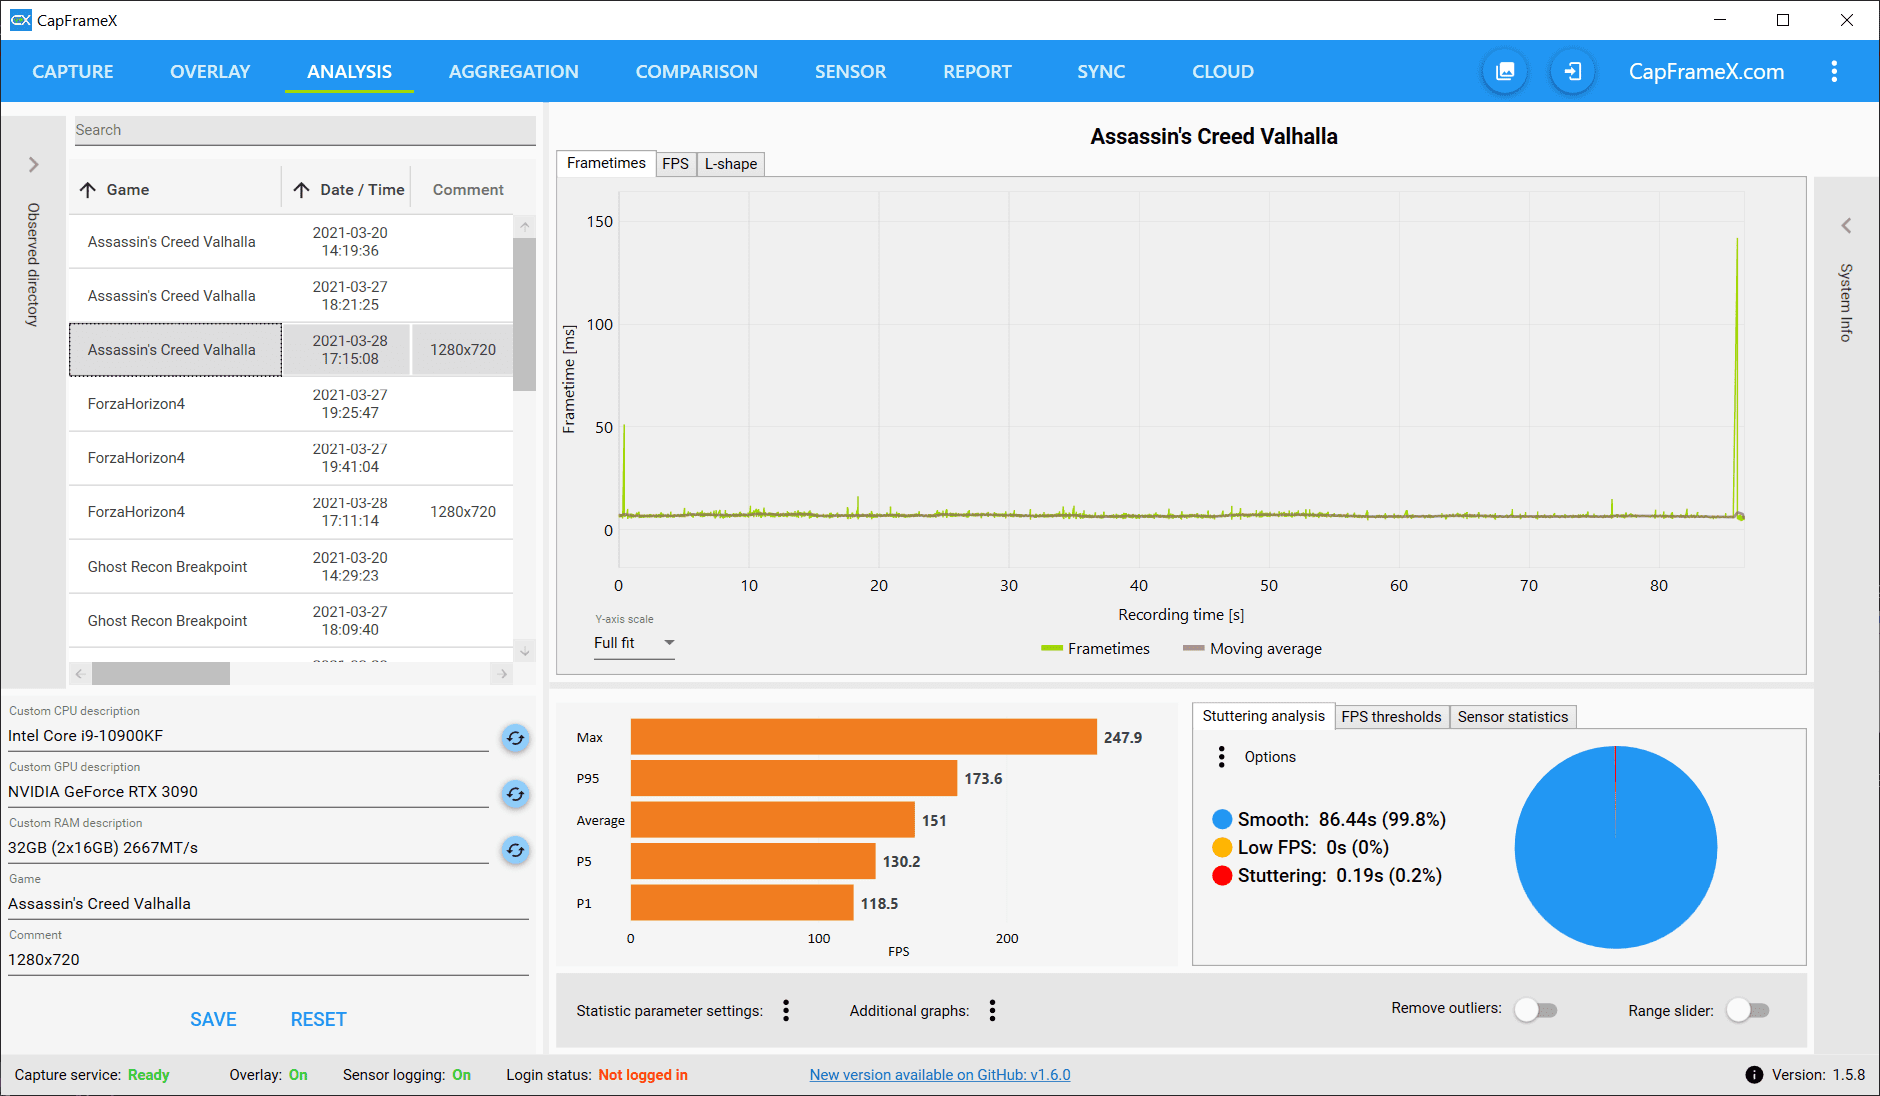Refresh the Custom GPU description
The height and width of the screenshot is (1096, 1880).
tap(515, 794)
